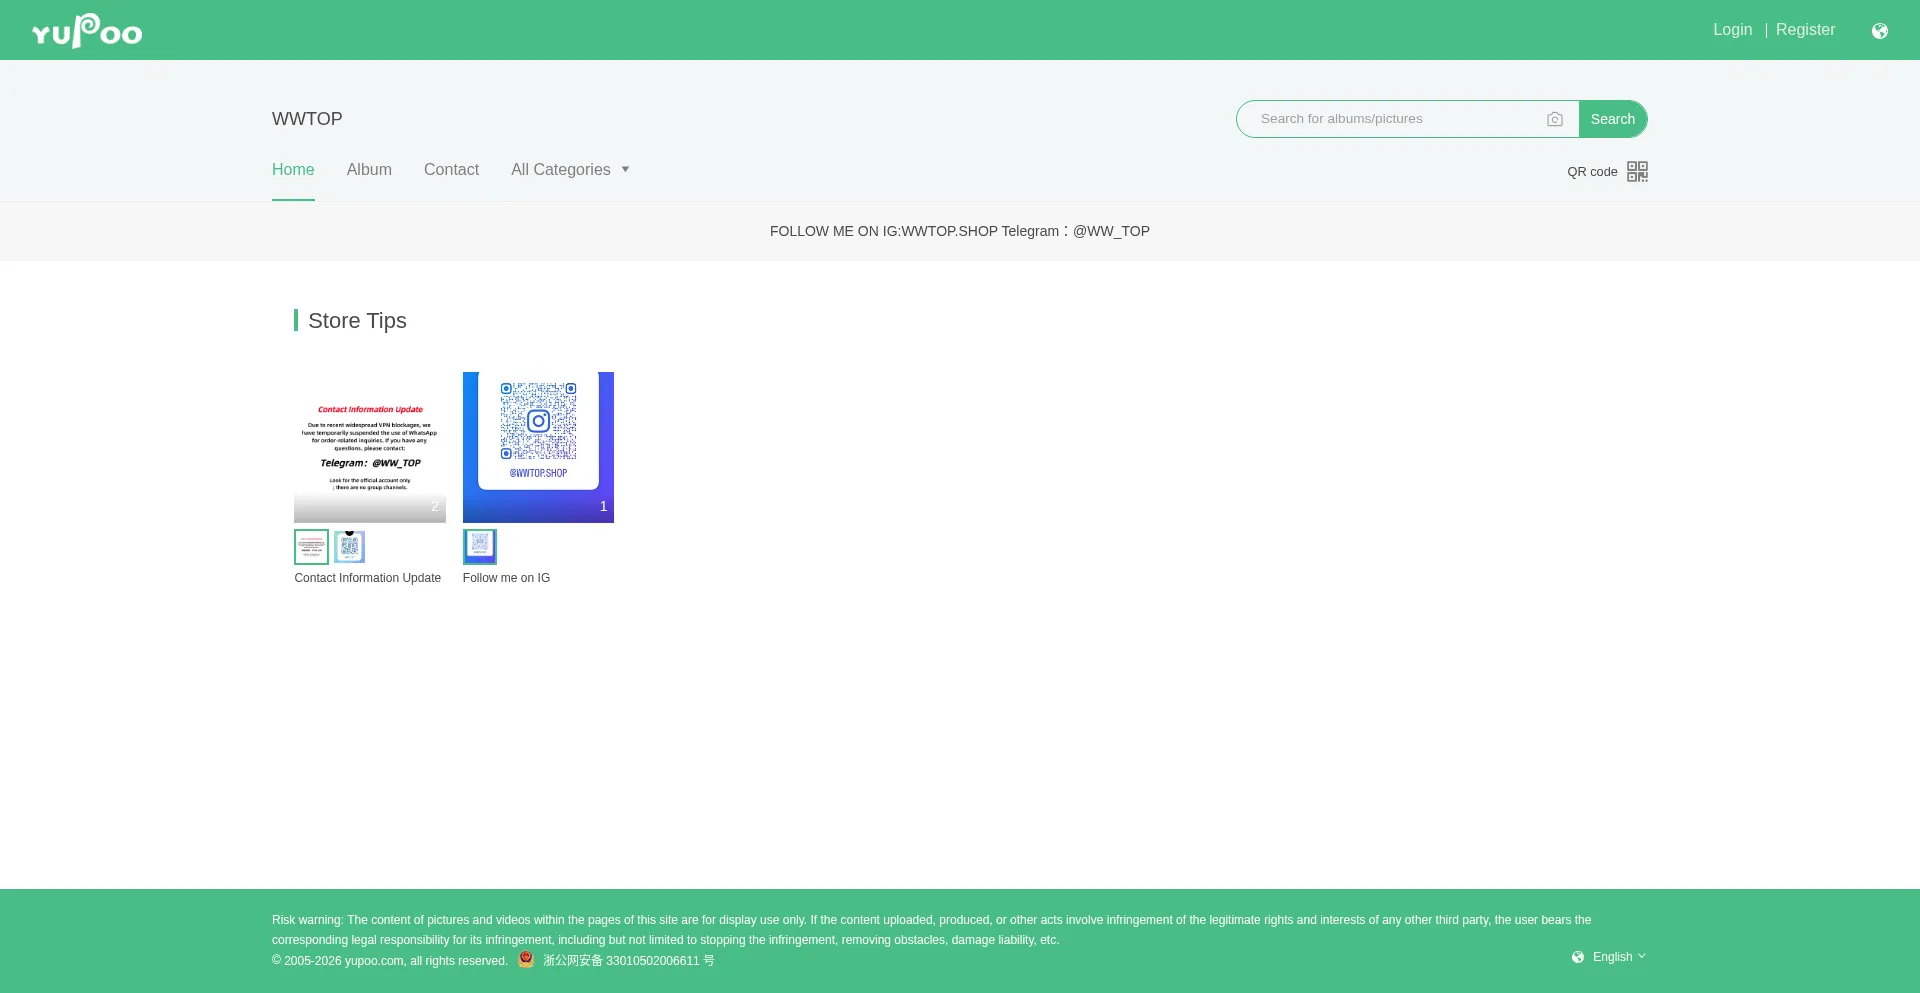Expand the All Categories dropdown
This screenshot has width=1920, height=993.
point(570,170)
